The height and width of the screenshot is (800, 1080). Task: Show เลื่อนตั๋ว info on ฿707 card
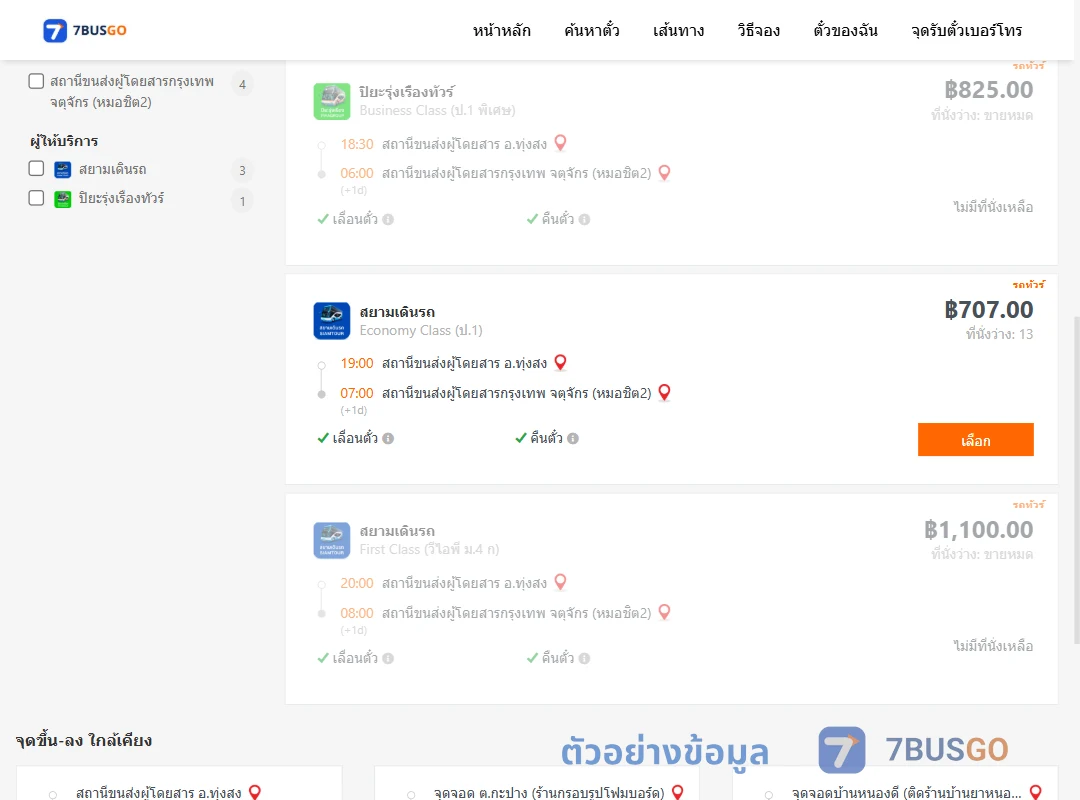click(x=388, y=439)
